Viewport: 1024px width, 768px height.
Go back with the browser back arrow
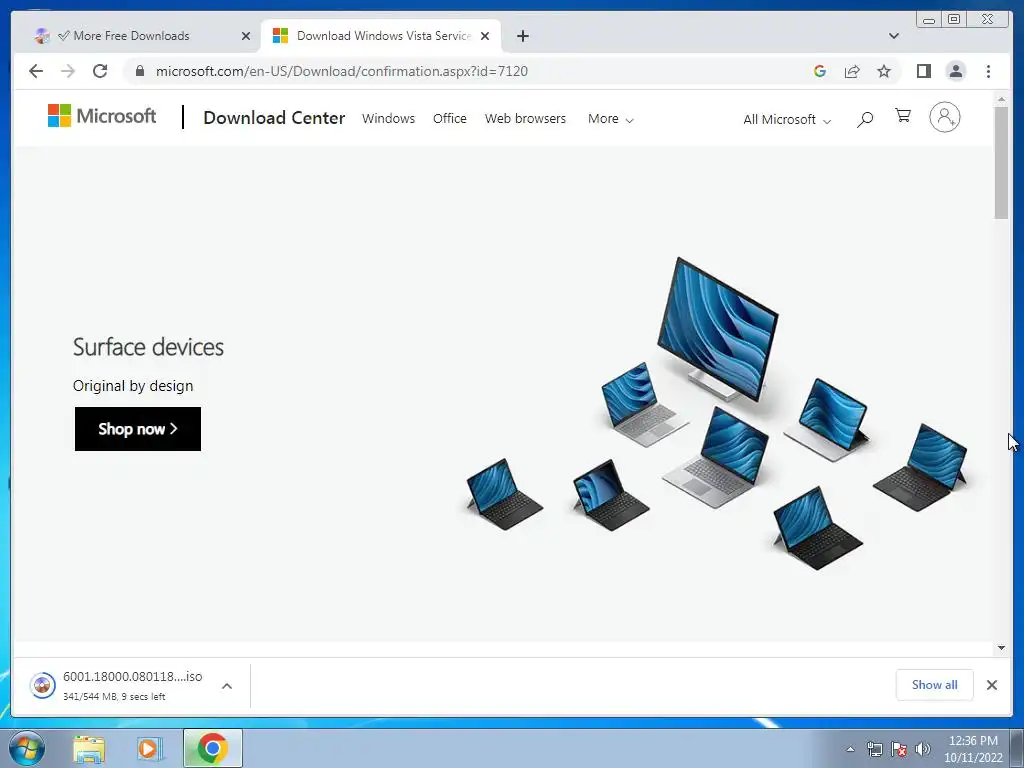pyautogui.click(x=36, y=71)
